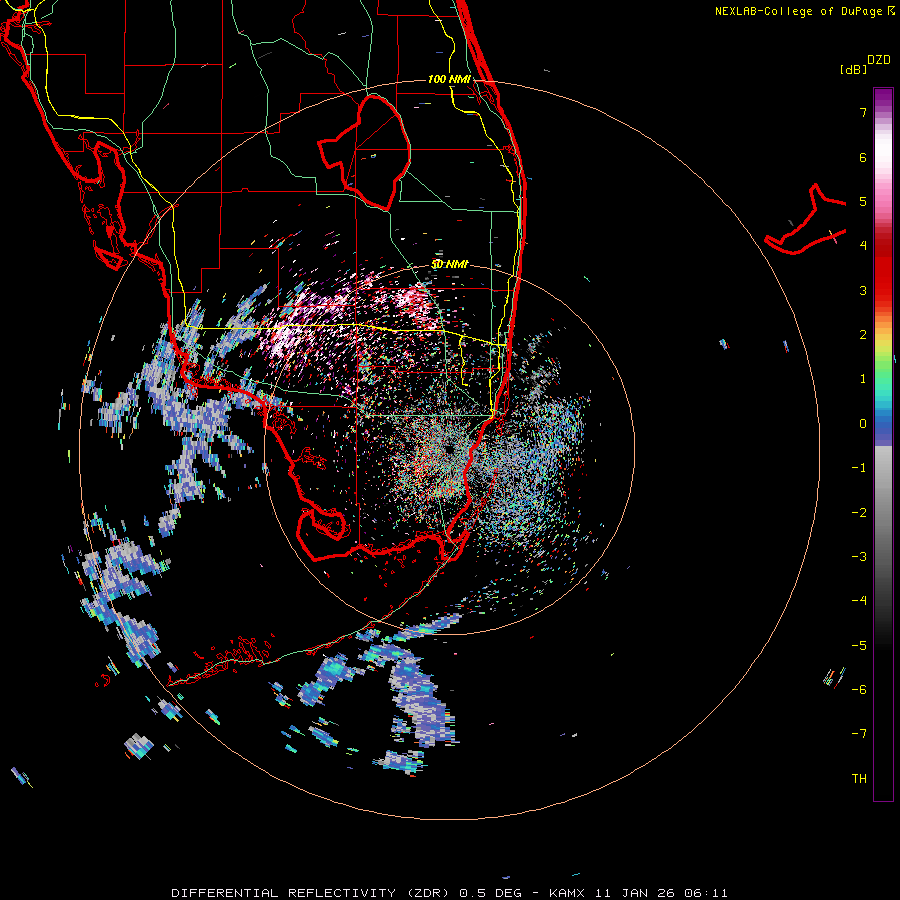Click the 3 tick label on color scale
The image size is (900, 900).
click(x=863, y=290)
